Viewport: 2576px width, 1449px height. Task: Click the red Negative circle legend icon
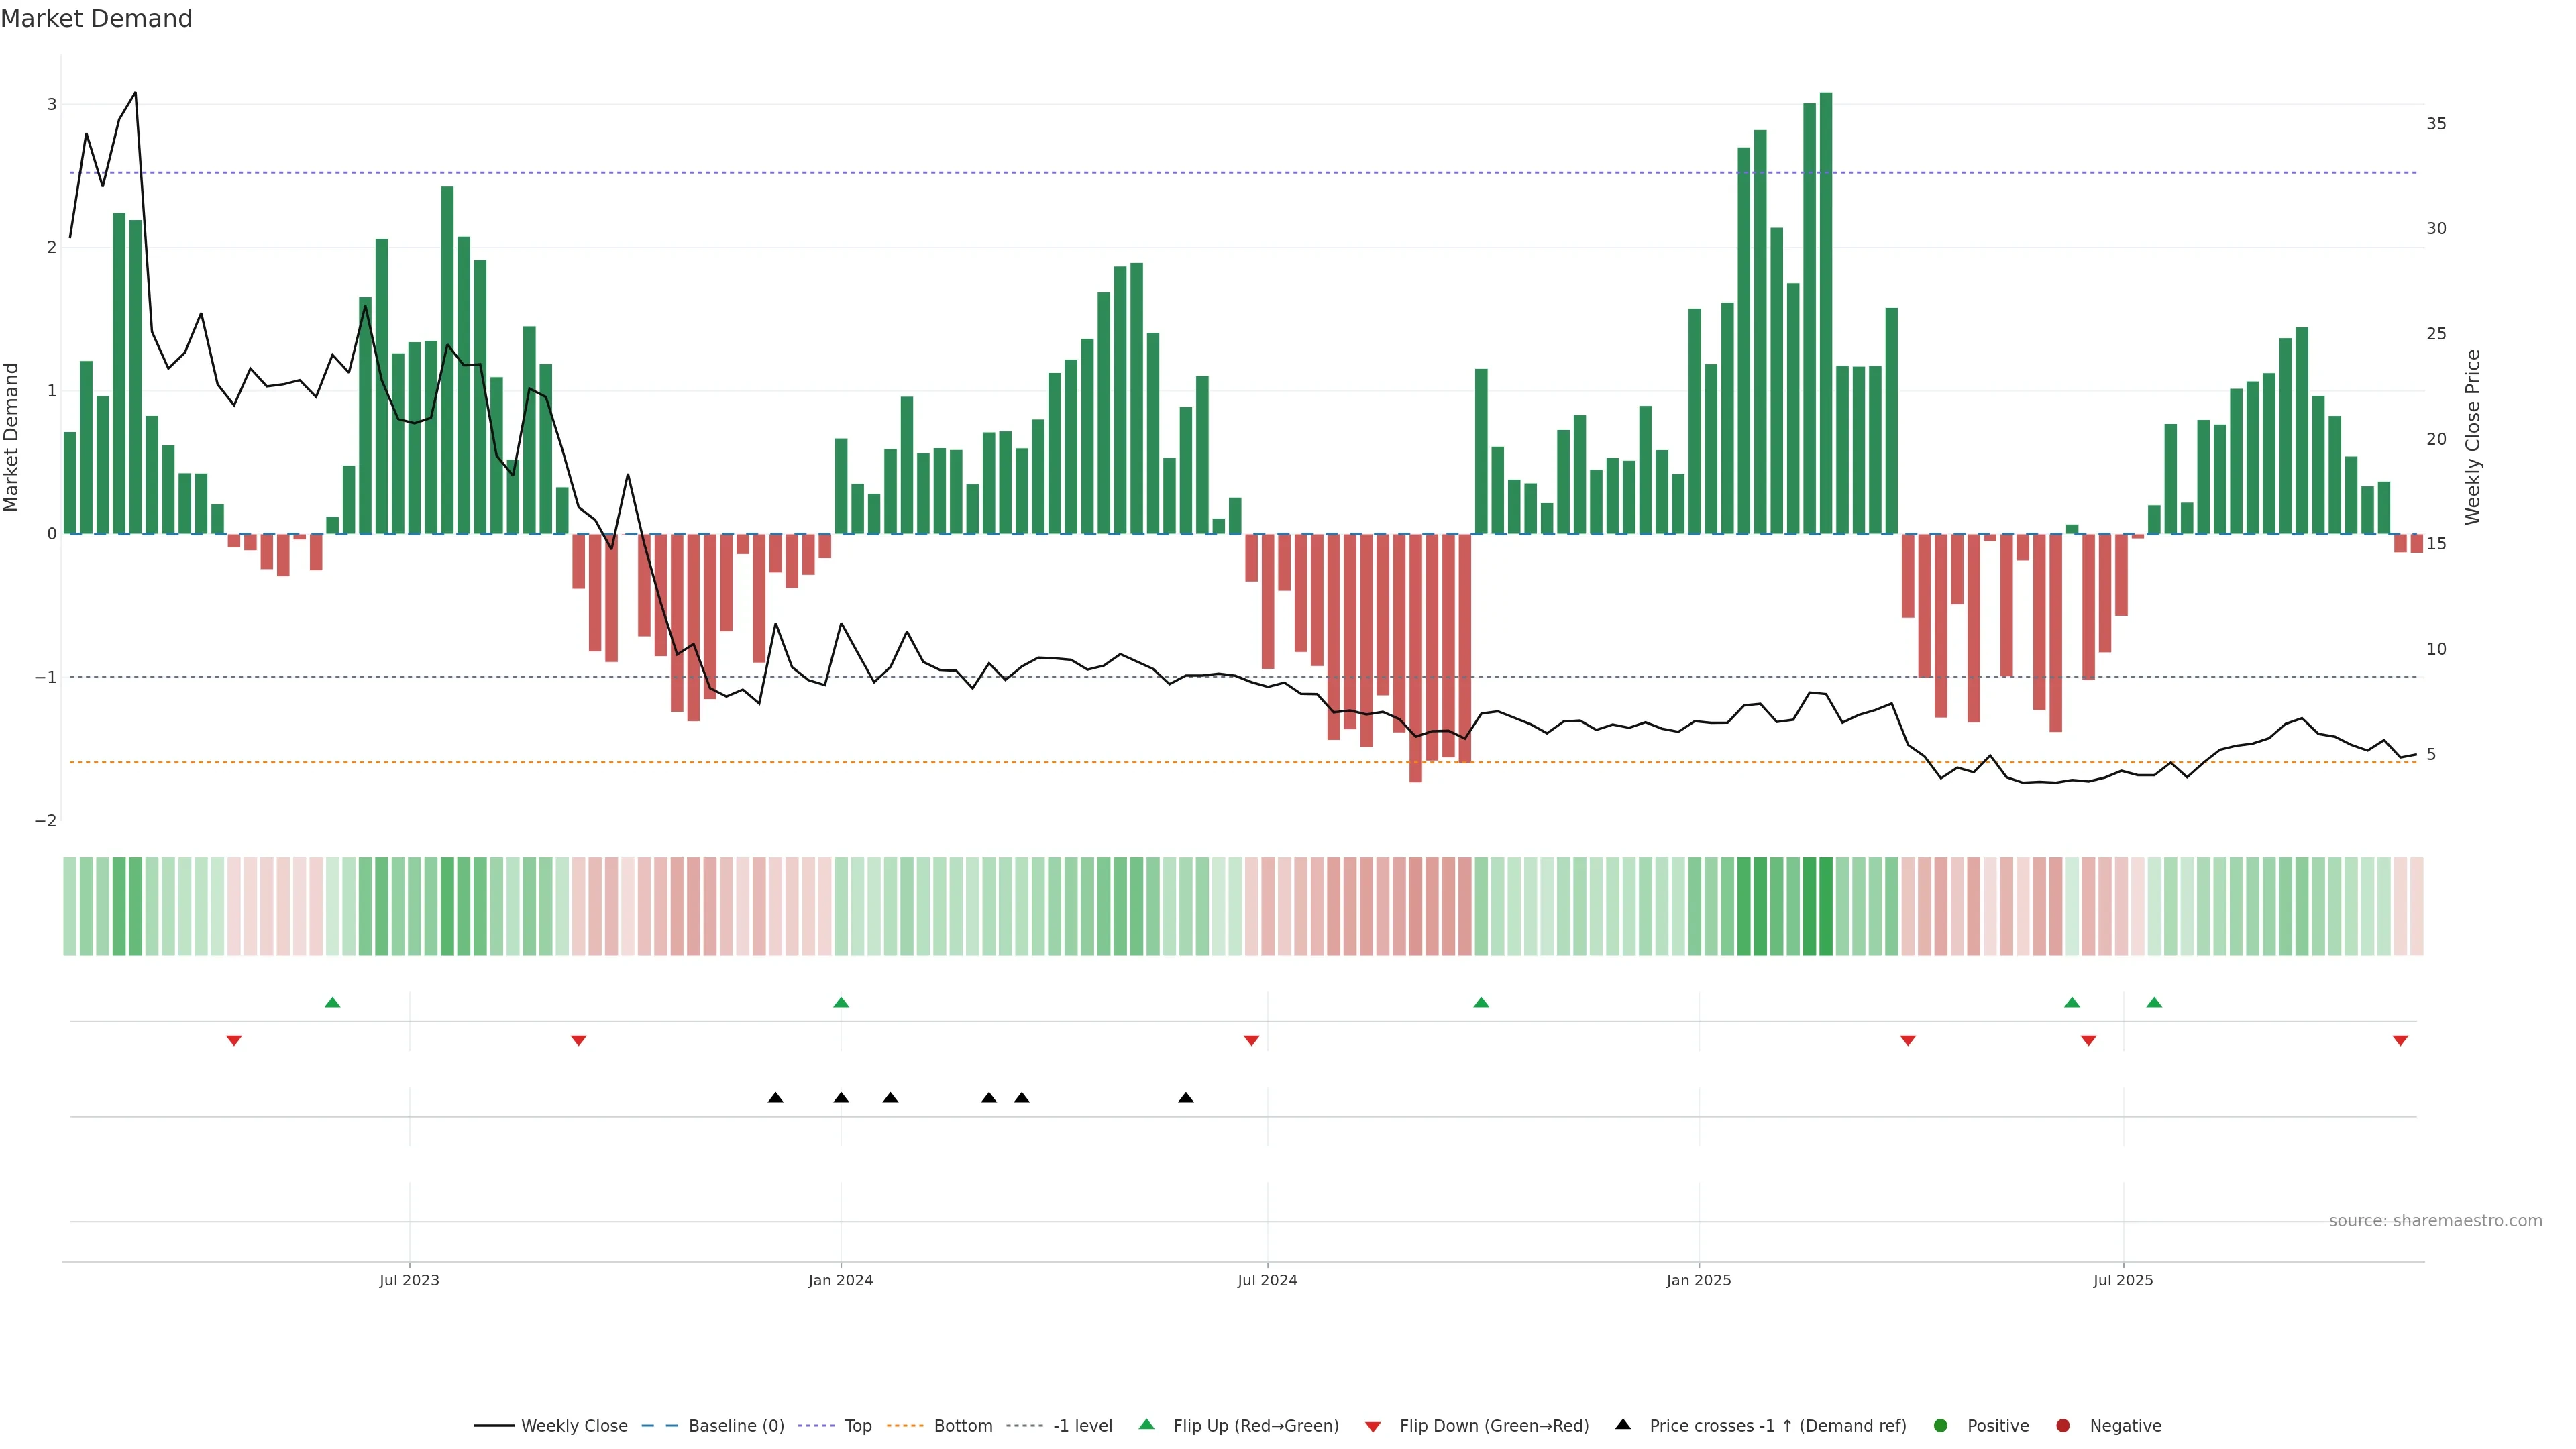click(2063, 1425)
